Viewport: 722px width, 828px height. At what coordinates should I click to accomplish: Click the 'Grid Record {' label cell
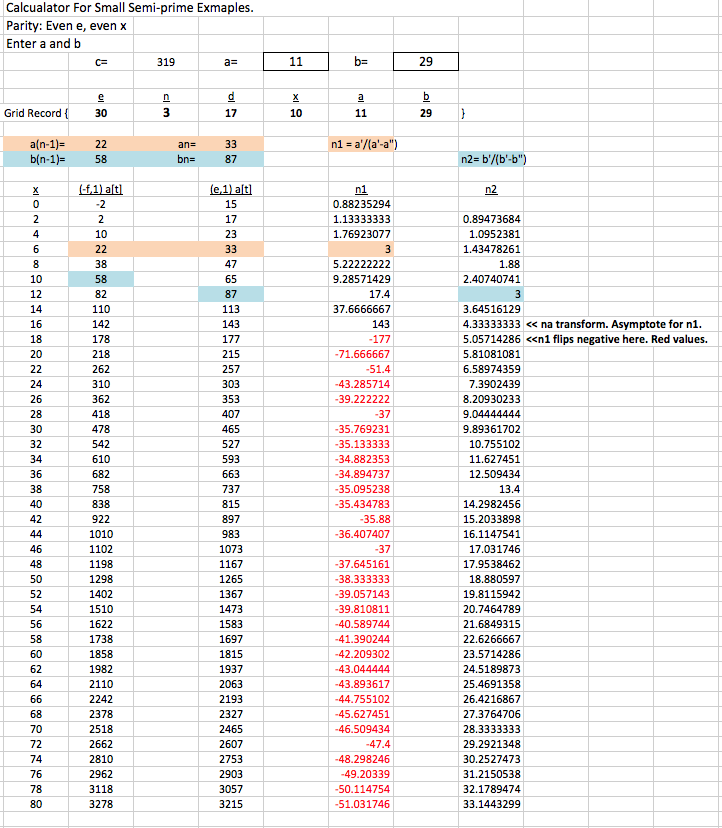pos(36,113)
